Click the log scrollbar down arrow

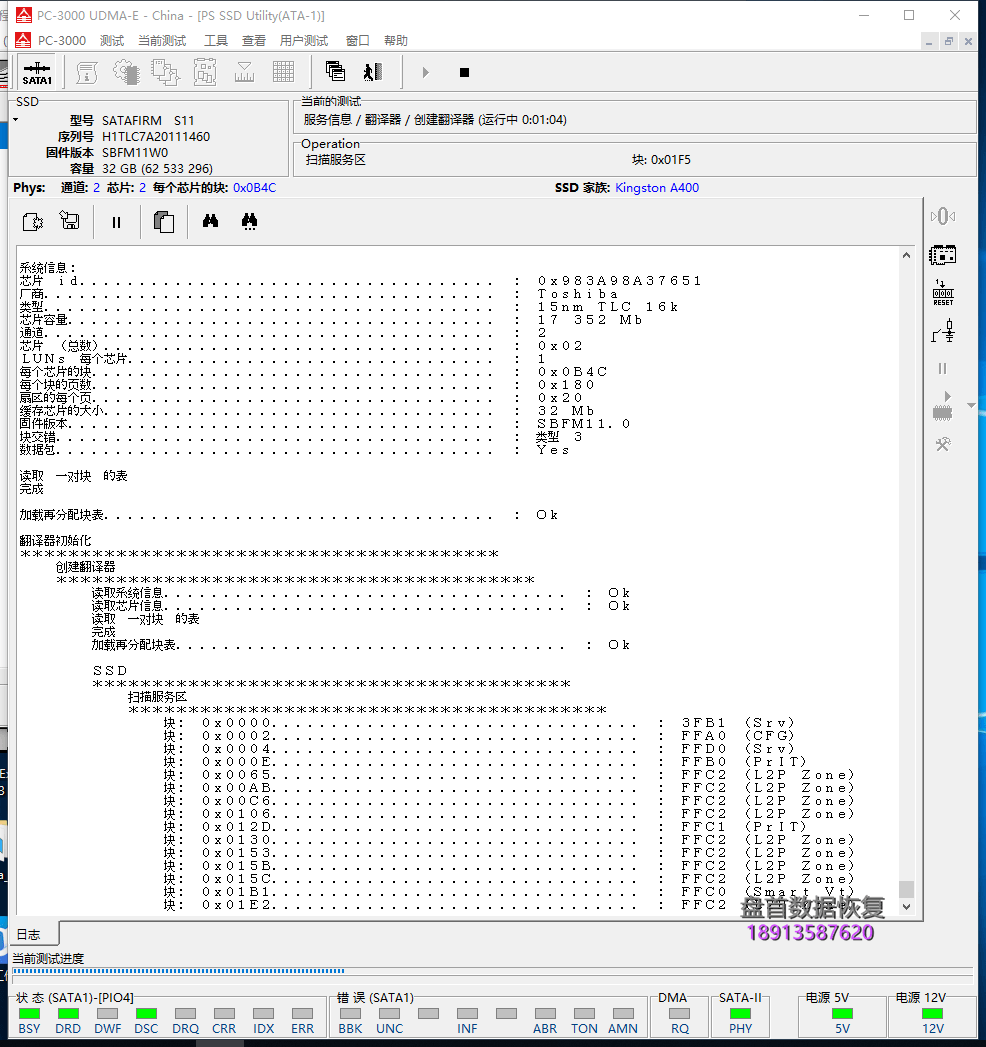point(906,907)
